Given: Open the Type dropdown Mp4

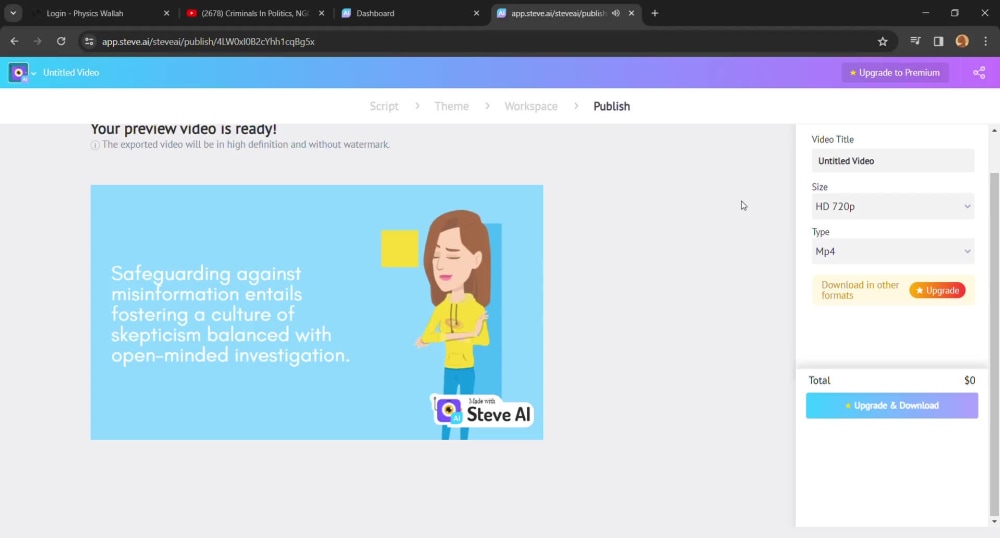Looking at the screenshot, I should point(892,251).
